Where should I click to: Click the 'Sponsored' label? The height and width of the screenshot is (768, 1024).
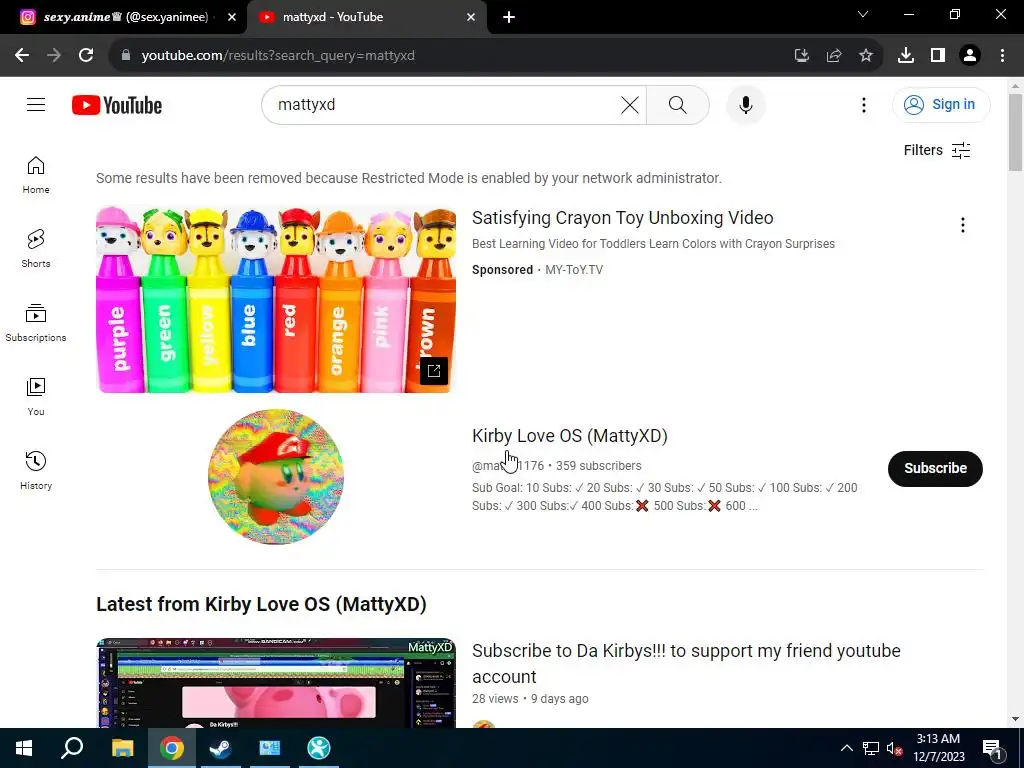tap(502, 270)
